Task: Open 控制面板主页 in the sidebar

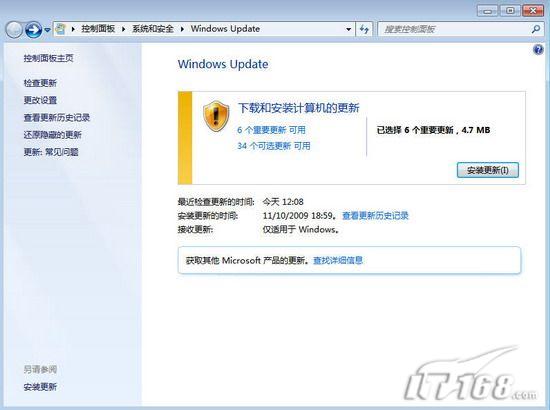Action: pyautogui.click(x=48, y=58)
